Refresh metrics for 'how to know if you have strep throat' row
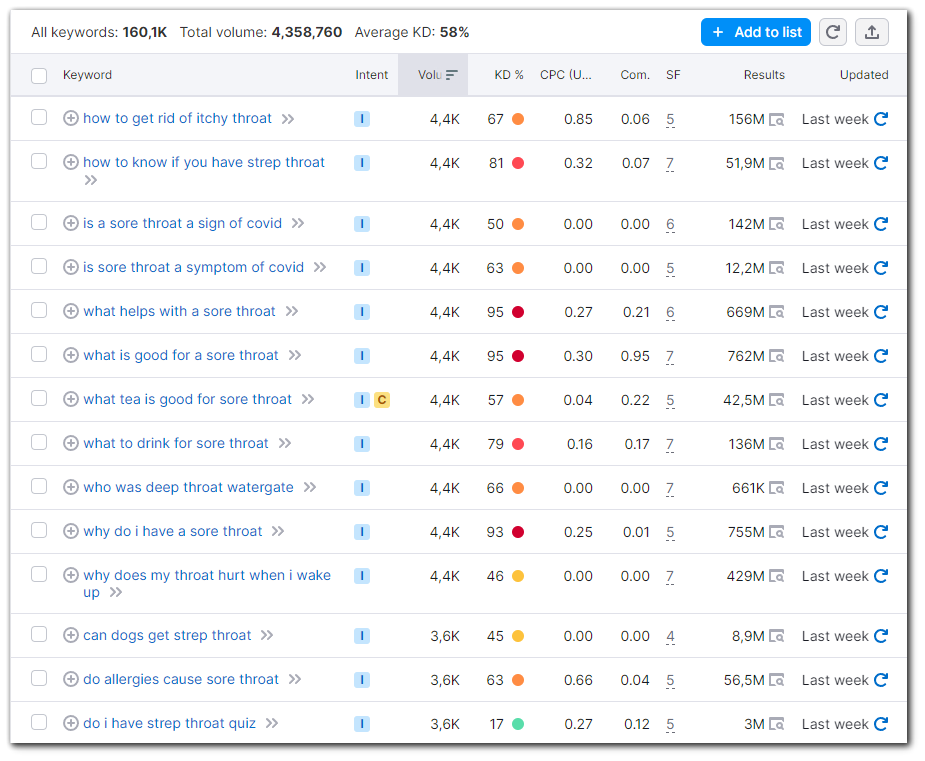This screenshot has height=761, width=925. coord(881,163)
